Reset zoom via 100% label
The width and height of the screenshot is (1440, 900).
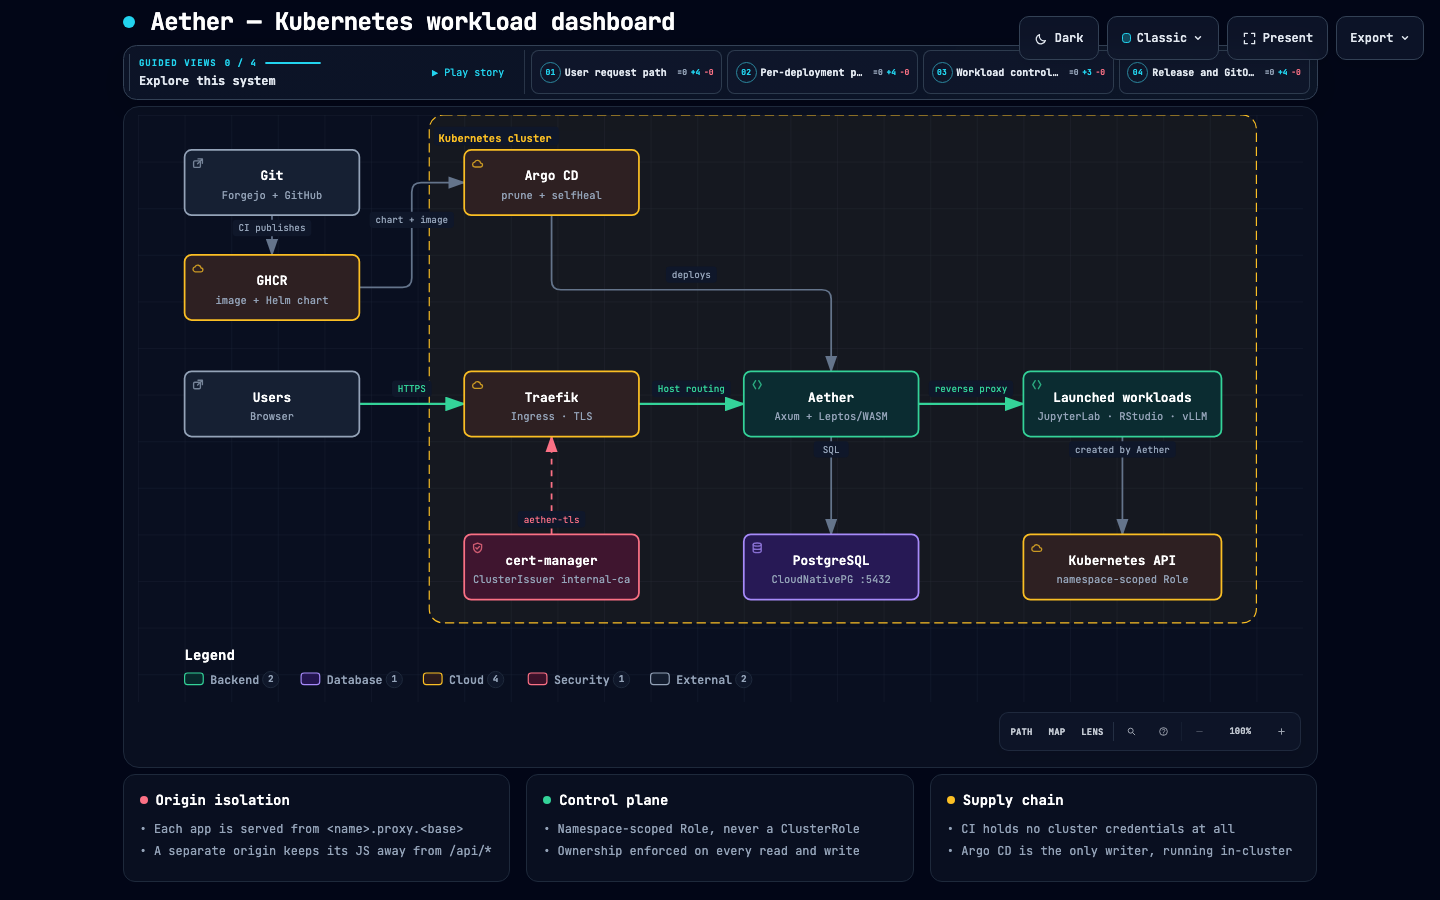1240,732
